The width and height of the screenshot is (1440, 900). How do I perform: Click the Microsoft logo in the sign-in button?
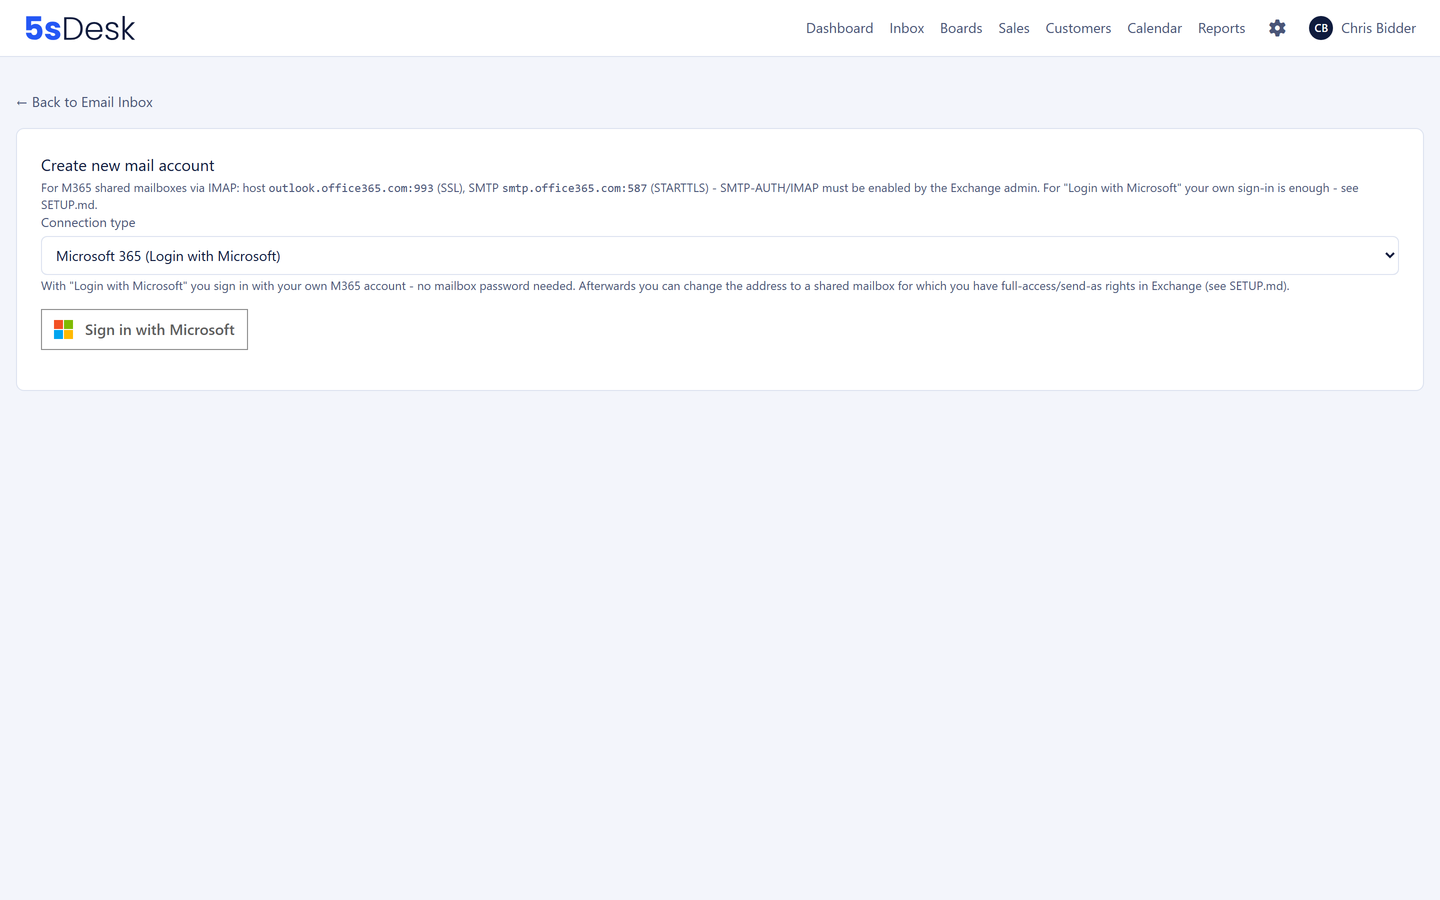[64, 330]
